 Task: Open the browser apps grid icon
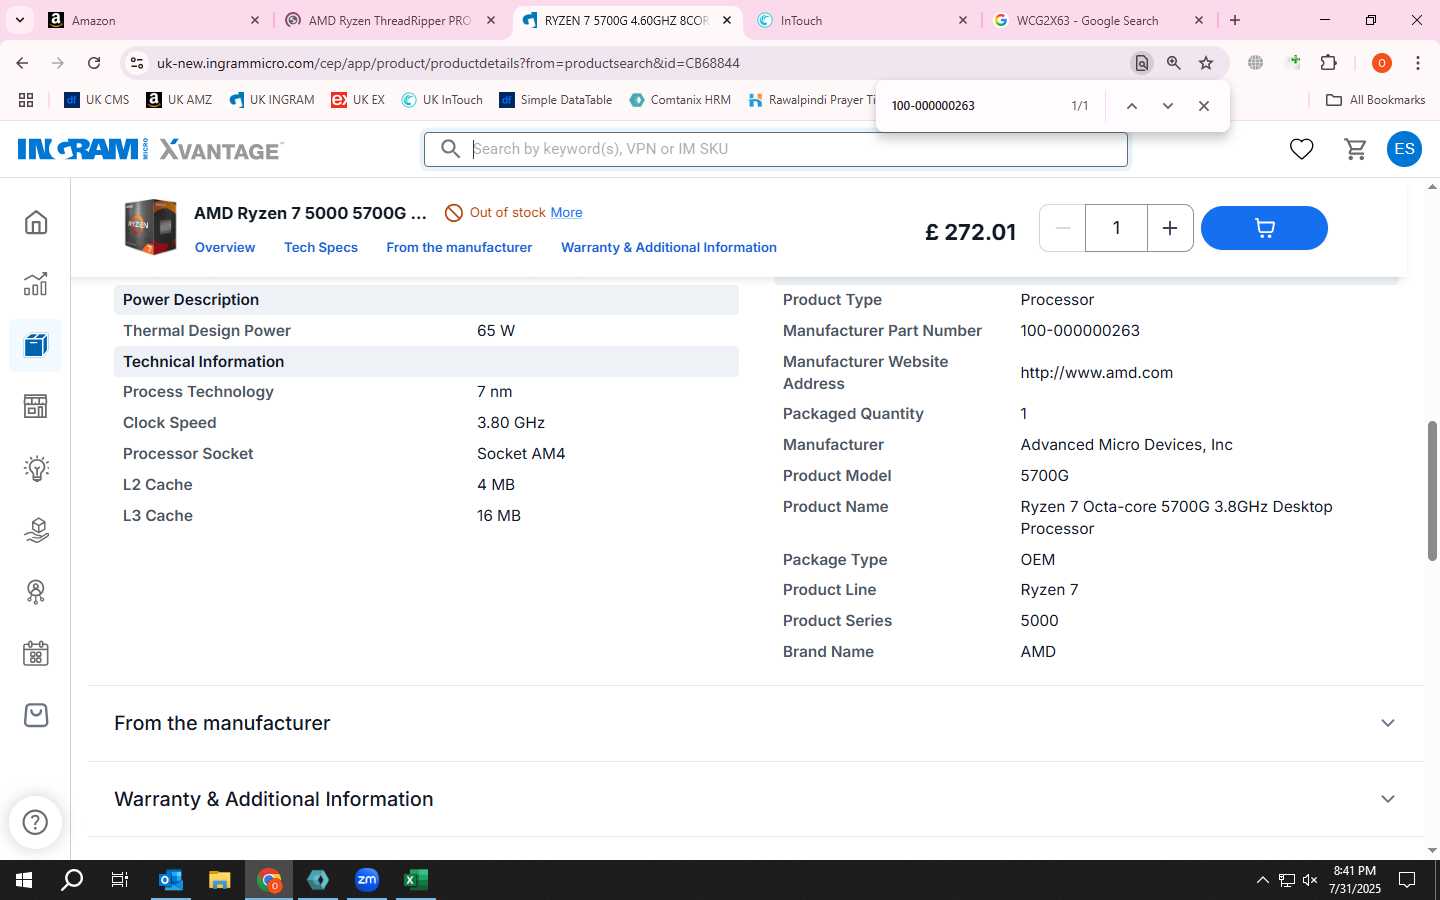(x=26, y=100)
